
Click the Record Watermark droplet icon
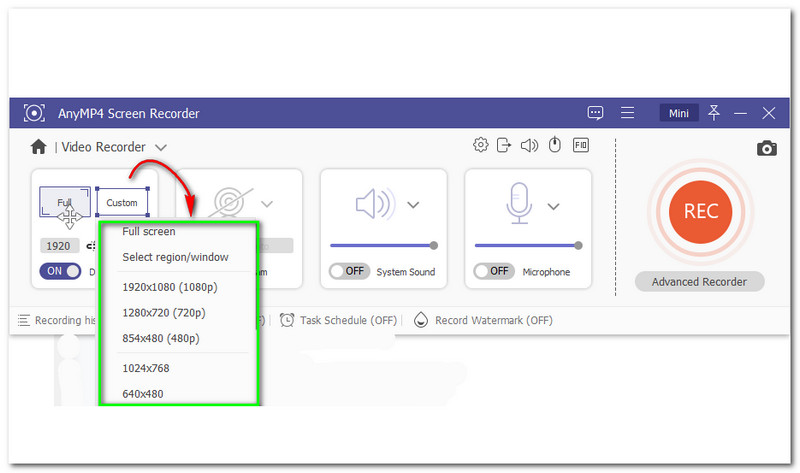(421, 320)
